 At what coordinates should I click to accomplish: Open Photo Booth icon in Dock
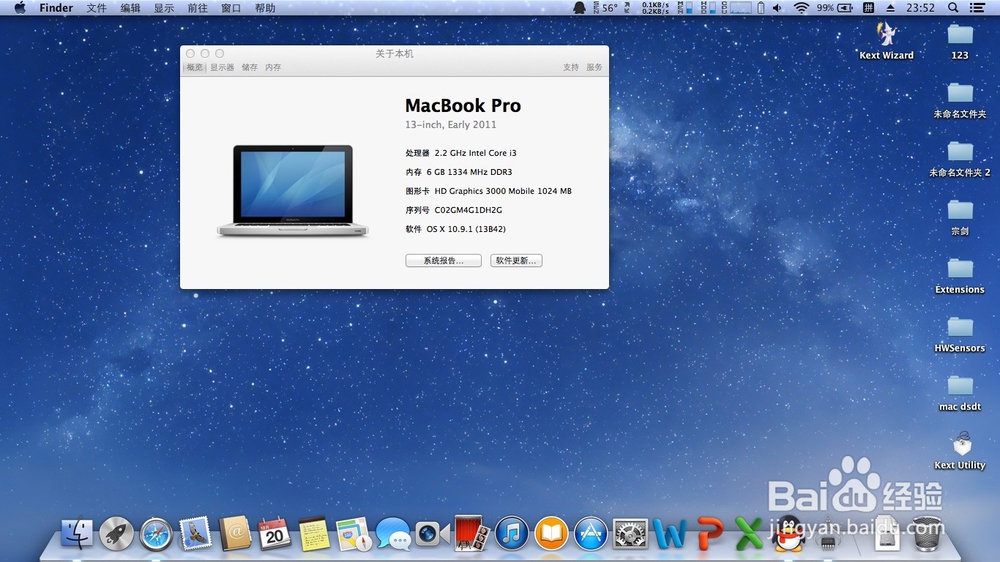[472, 533]
